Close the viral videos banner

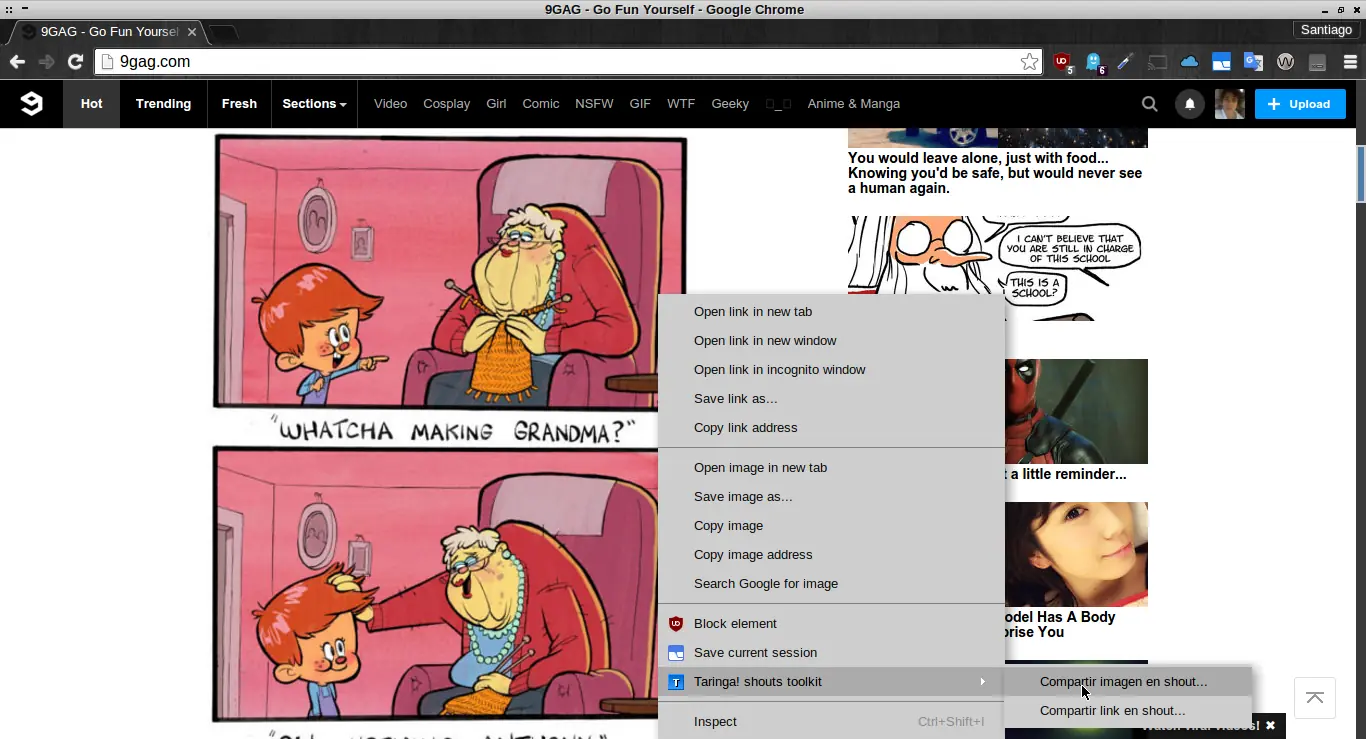point(1271,726)
